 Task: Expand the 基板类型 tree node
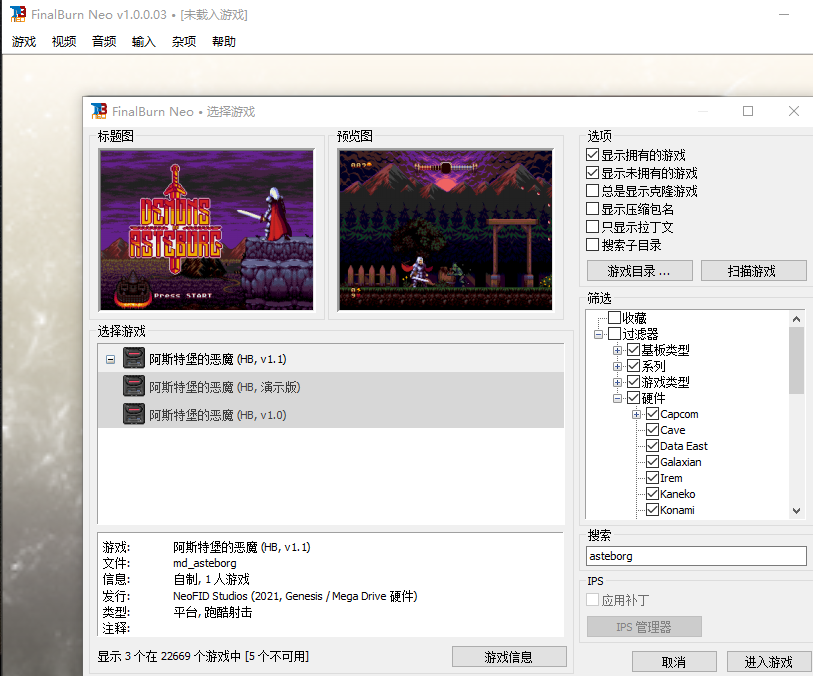[x=617, y=350]
